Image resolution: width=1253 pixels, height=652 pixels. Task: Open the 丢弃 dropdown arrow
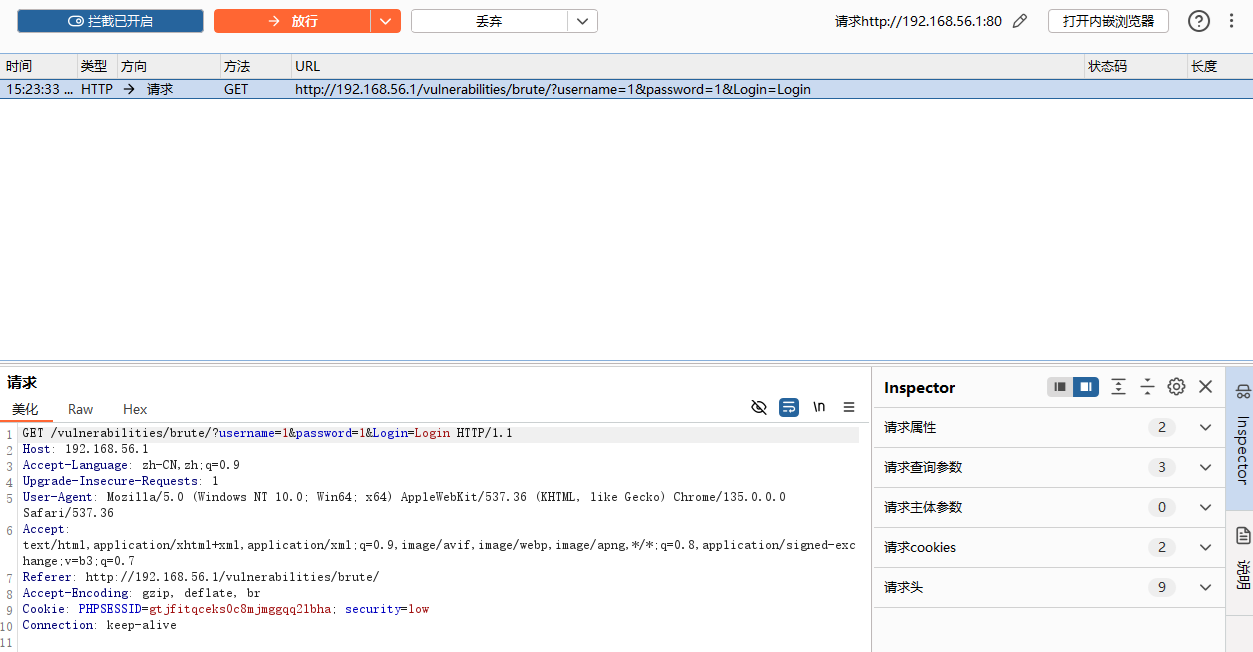coord(583,21)
